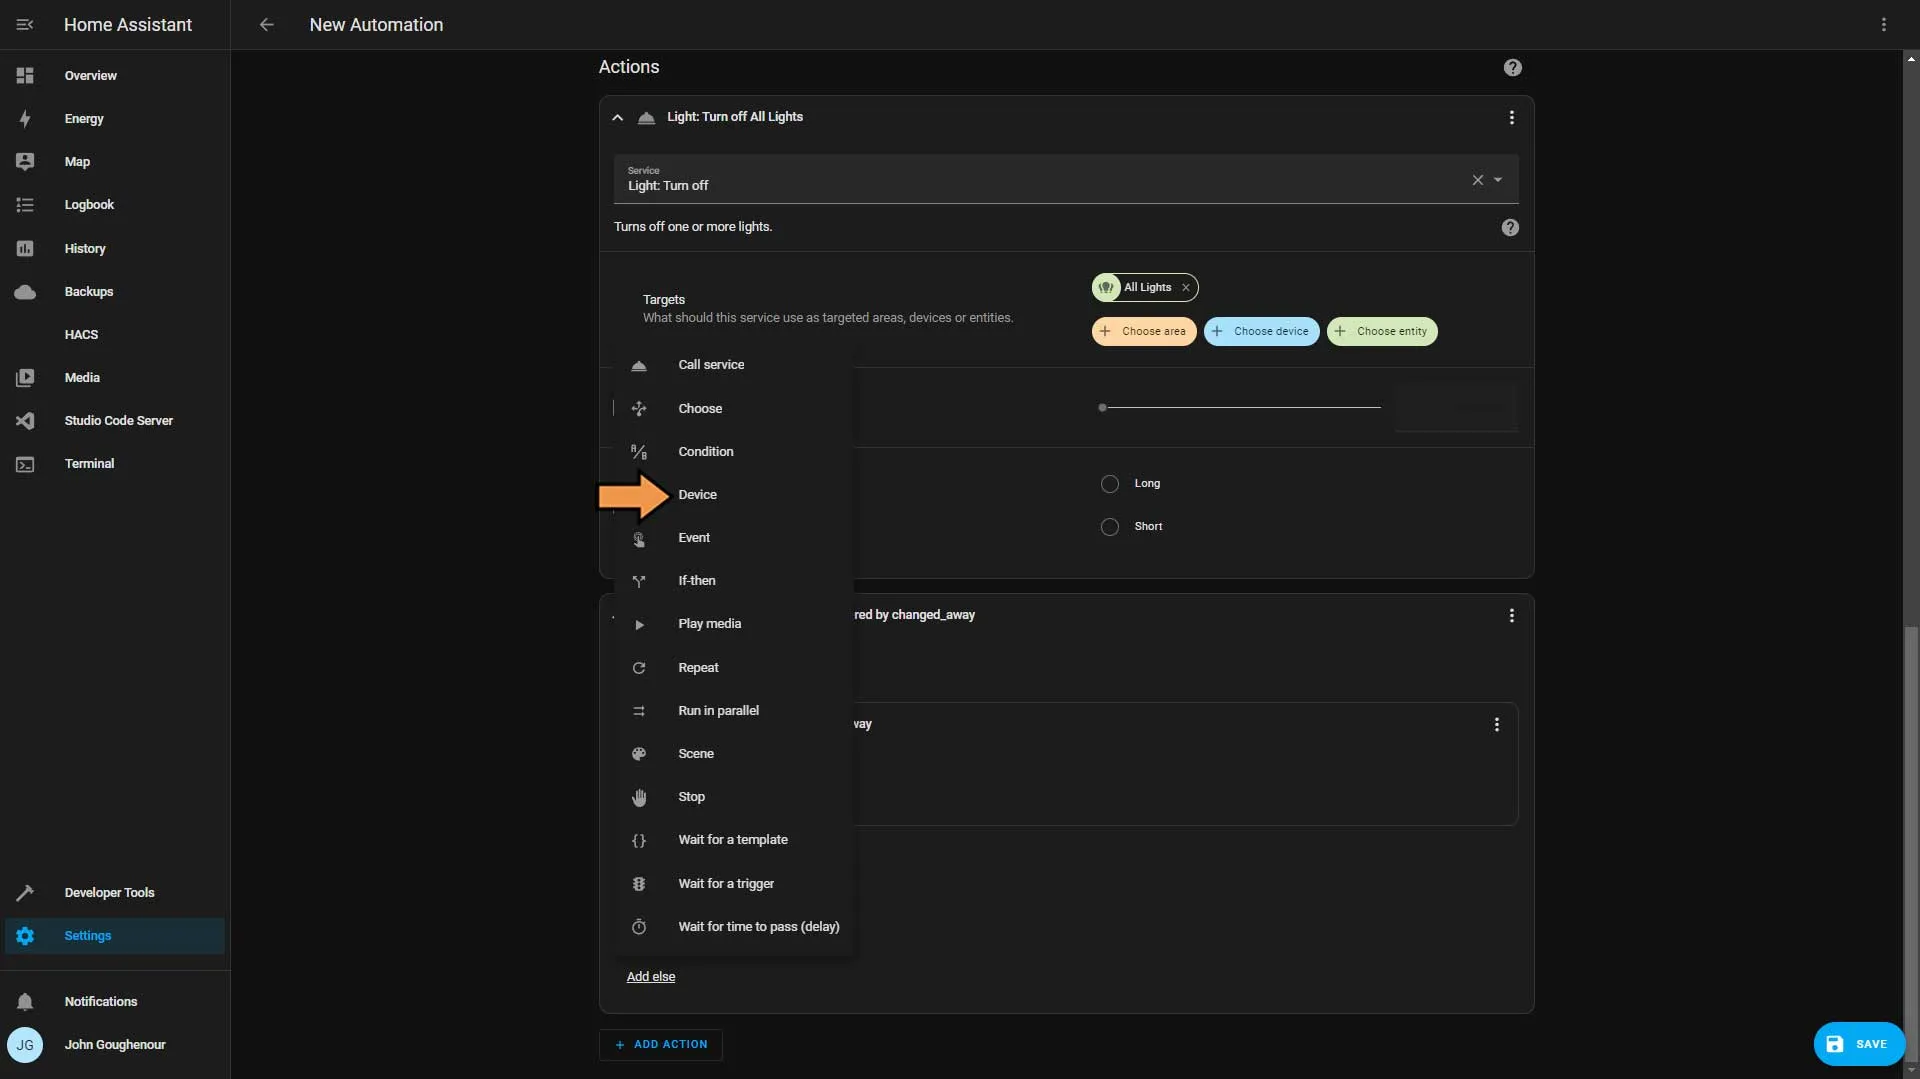This screenshot has width=1920, height=1079.
Task: Click the transition slider handle
Action: coord(1102,407)
